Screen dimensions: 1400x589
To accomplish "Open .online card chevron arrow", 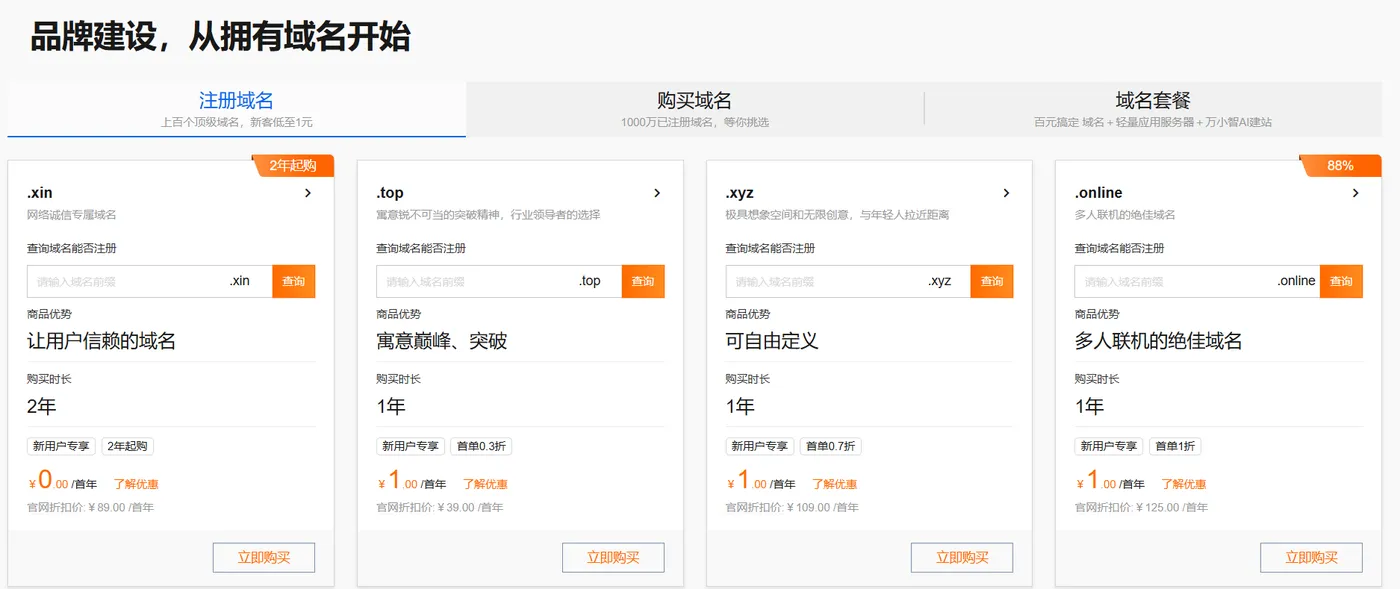I will [x=1356, y=193].
